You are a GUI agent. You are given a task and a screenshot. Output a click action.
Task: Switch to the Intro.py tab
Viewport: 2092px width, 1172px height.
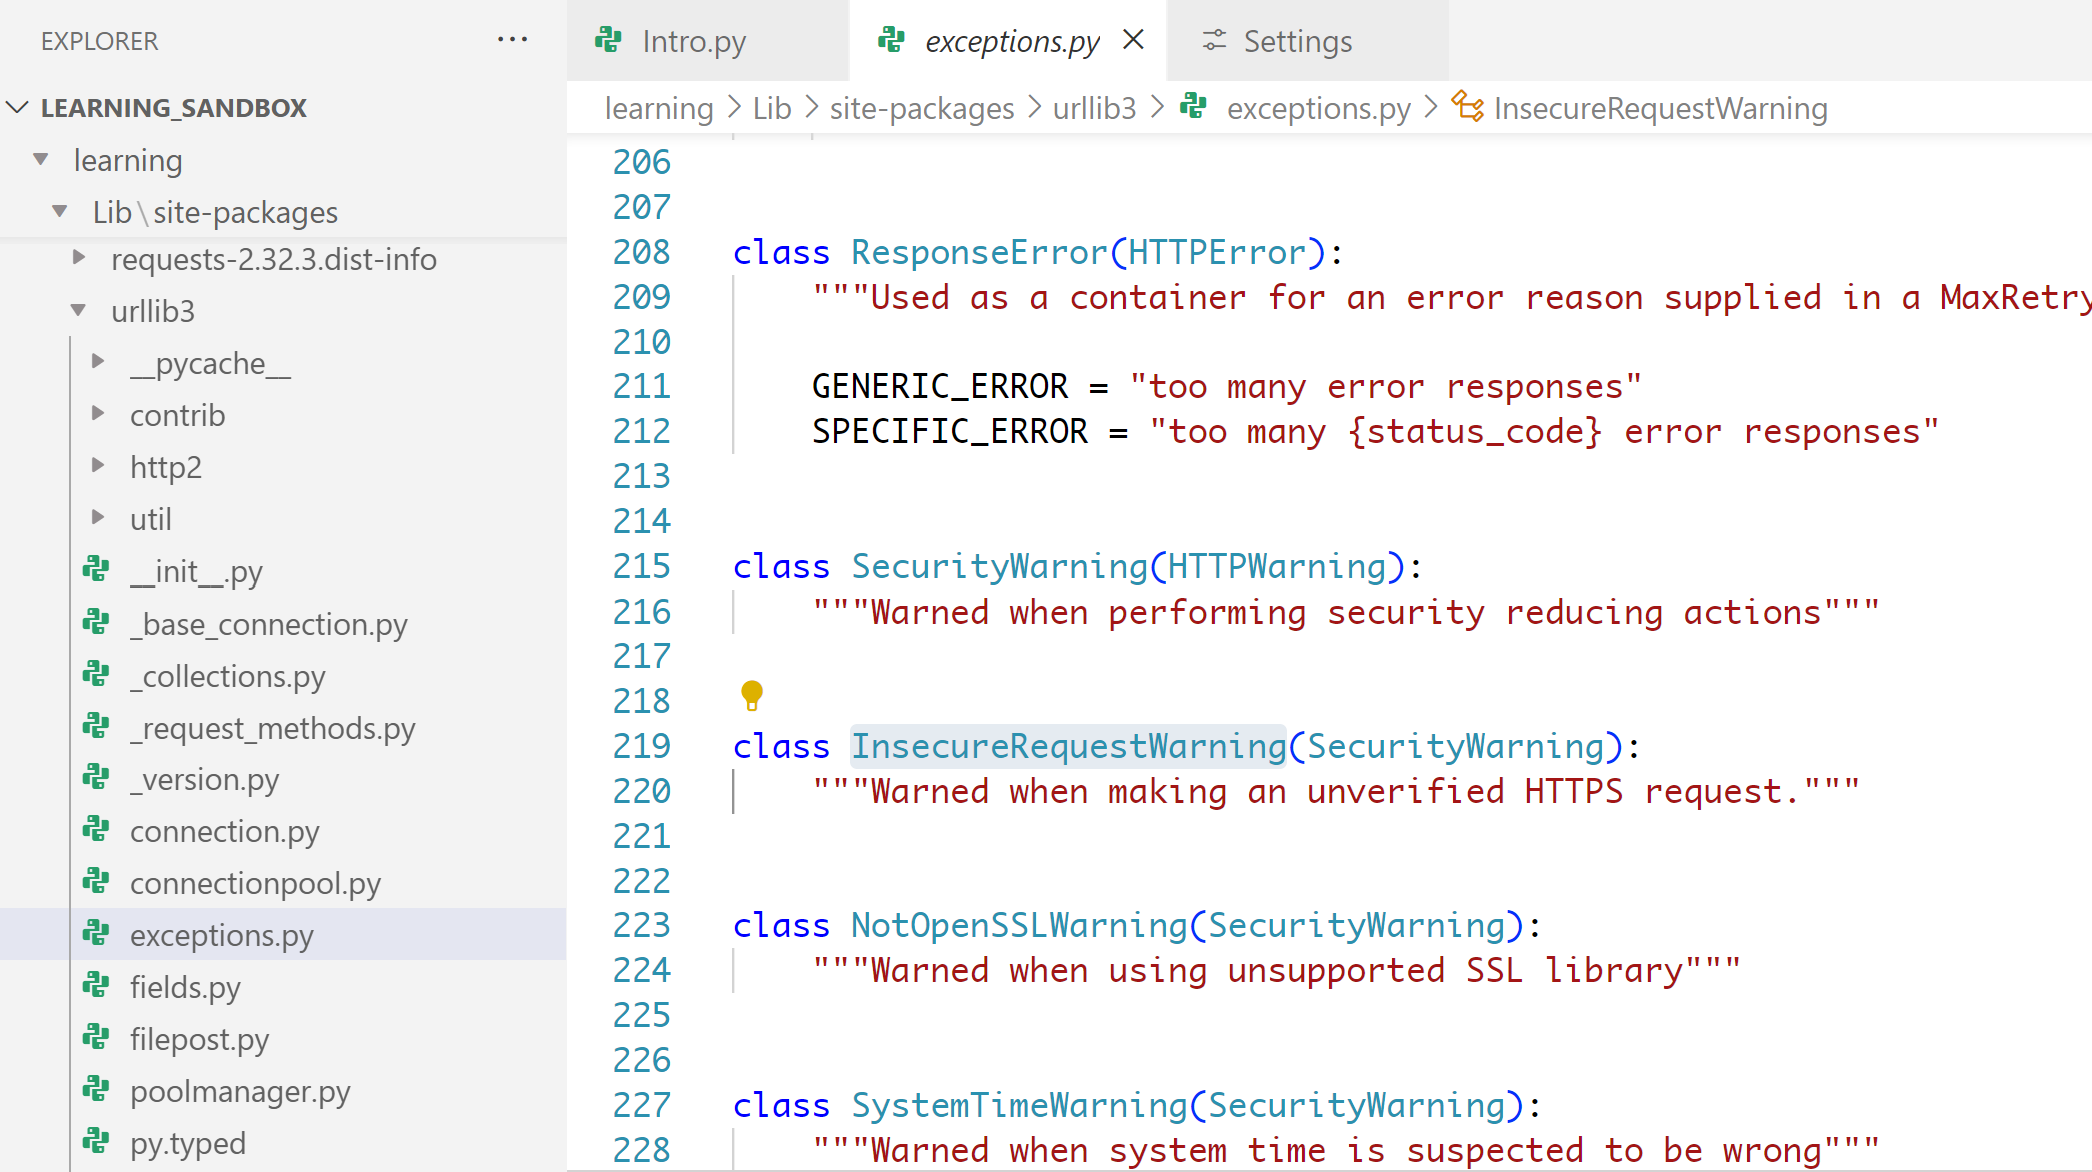(x=693, y=41)
